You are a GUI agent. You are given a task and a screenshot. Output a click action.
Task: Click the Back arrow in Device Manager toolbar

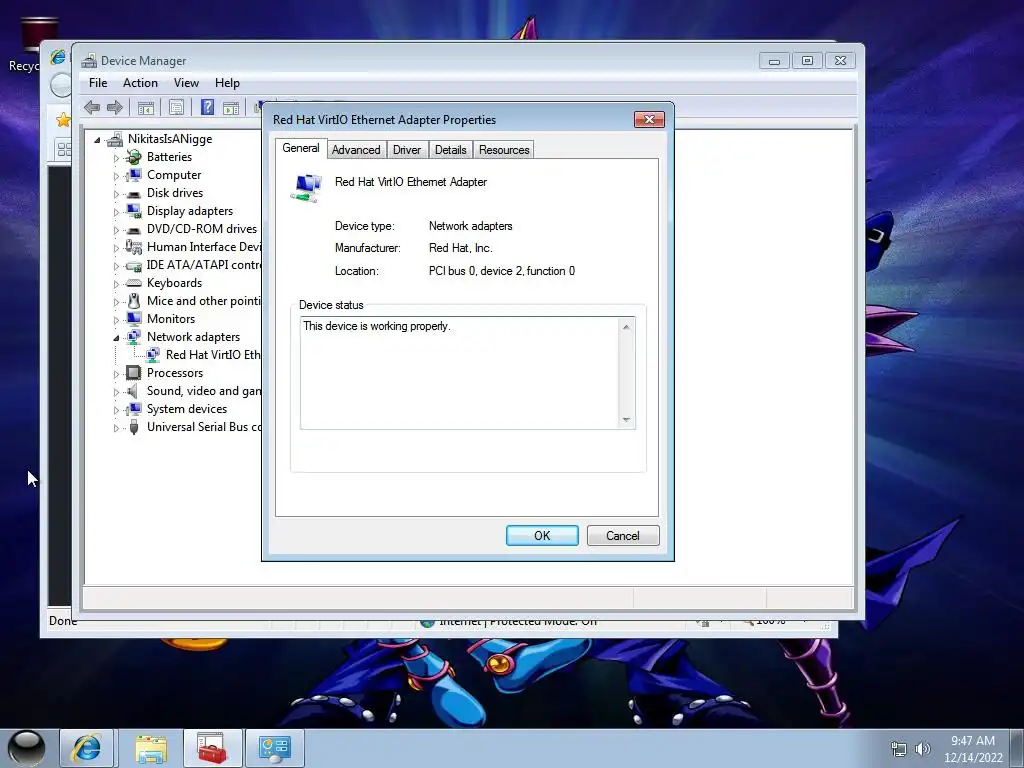92,108
